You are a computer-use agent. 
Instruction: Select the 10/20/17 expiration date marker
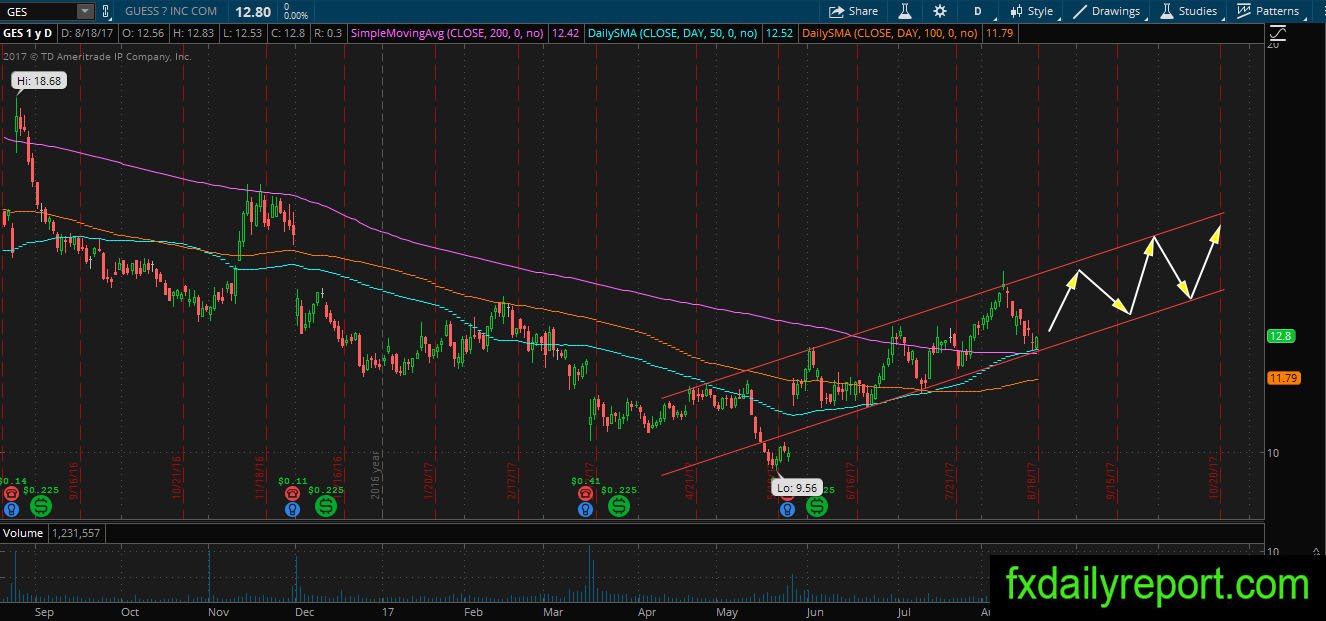click(x=1215, y=478)
